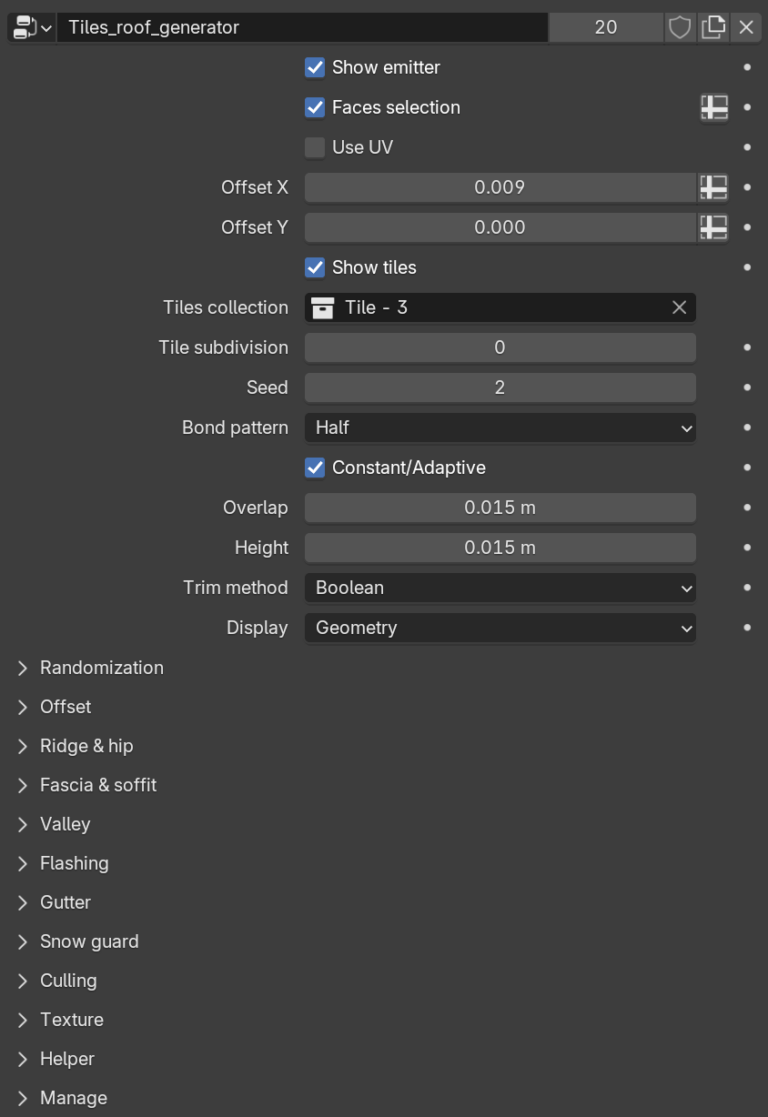Viewport: 768px width, 1117px height.
Task: Click the 20 users count button
Action: [606, 27]
